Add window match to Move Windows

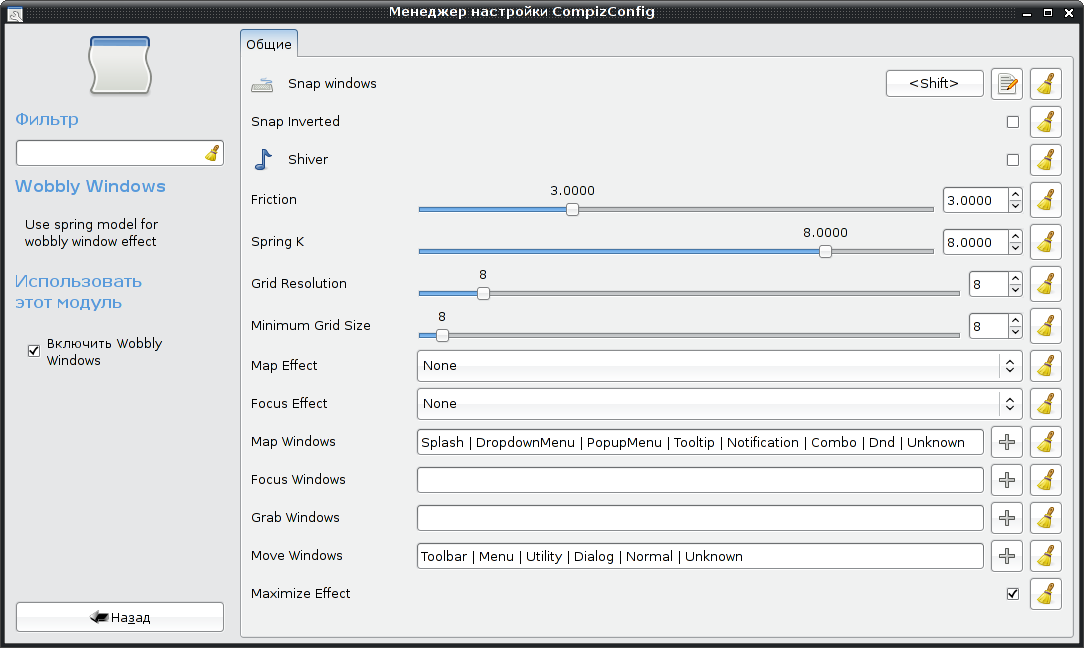[1007, 556]
